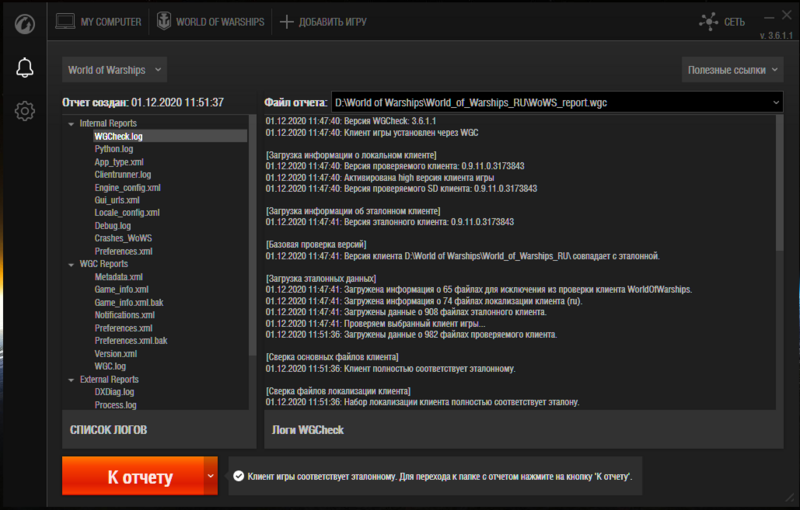Image resolution: width=800 pixels, height=510 pixels.
Task: Click log line 'Активирована high версия клиента игры'
Action: [380, 177]
